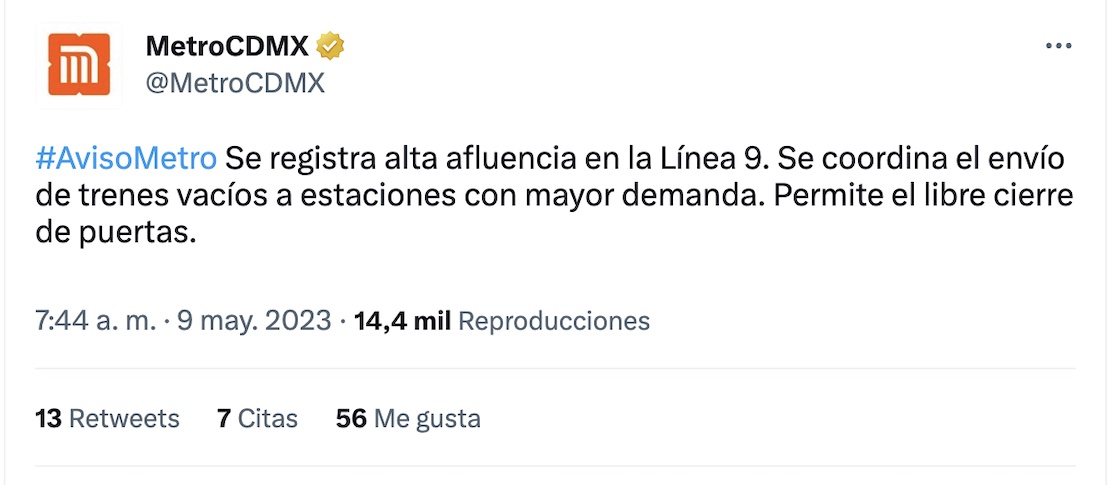1120x485 pixels.
Task: Show who liked via 56 Me gusta
Action: tap(408, 418)
